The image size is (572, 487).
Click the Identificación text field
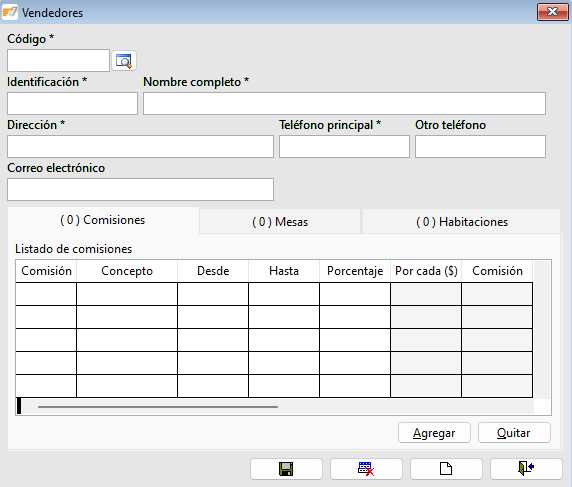[72, 104]
